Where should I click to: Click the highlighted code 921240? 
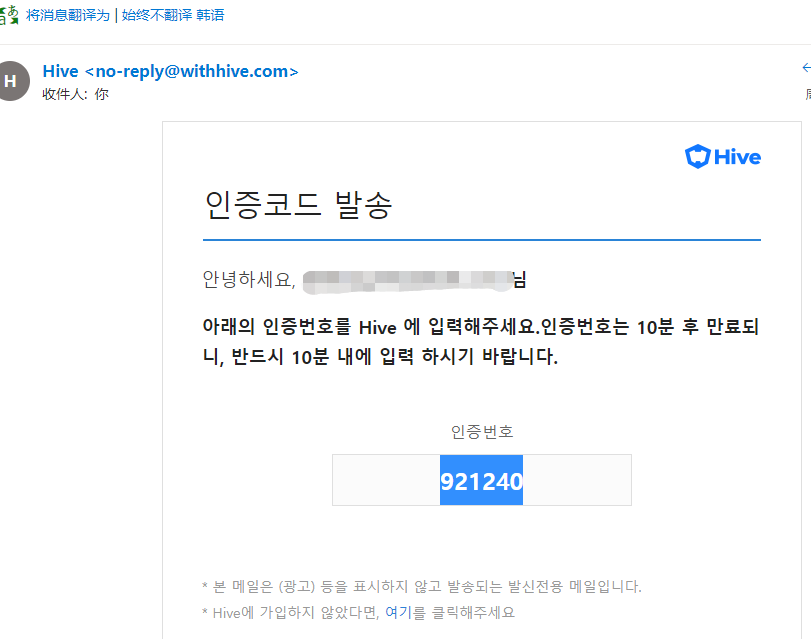(x=481, y=481)
